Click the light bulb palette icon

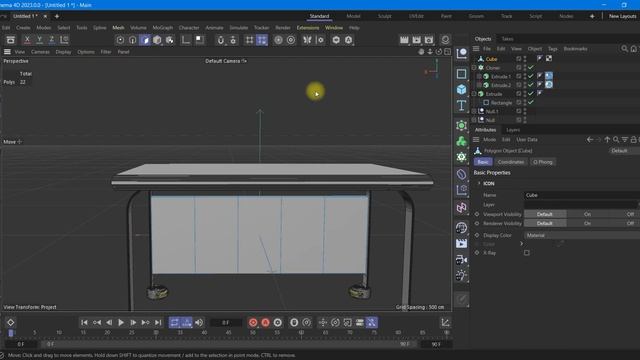[462, 275]
